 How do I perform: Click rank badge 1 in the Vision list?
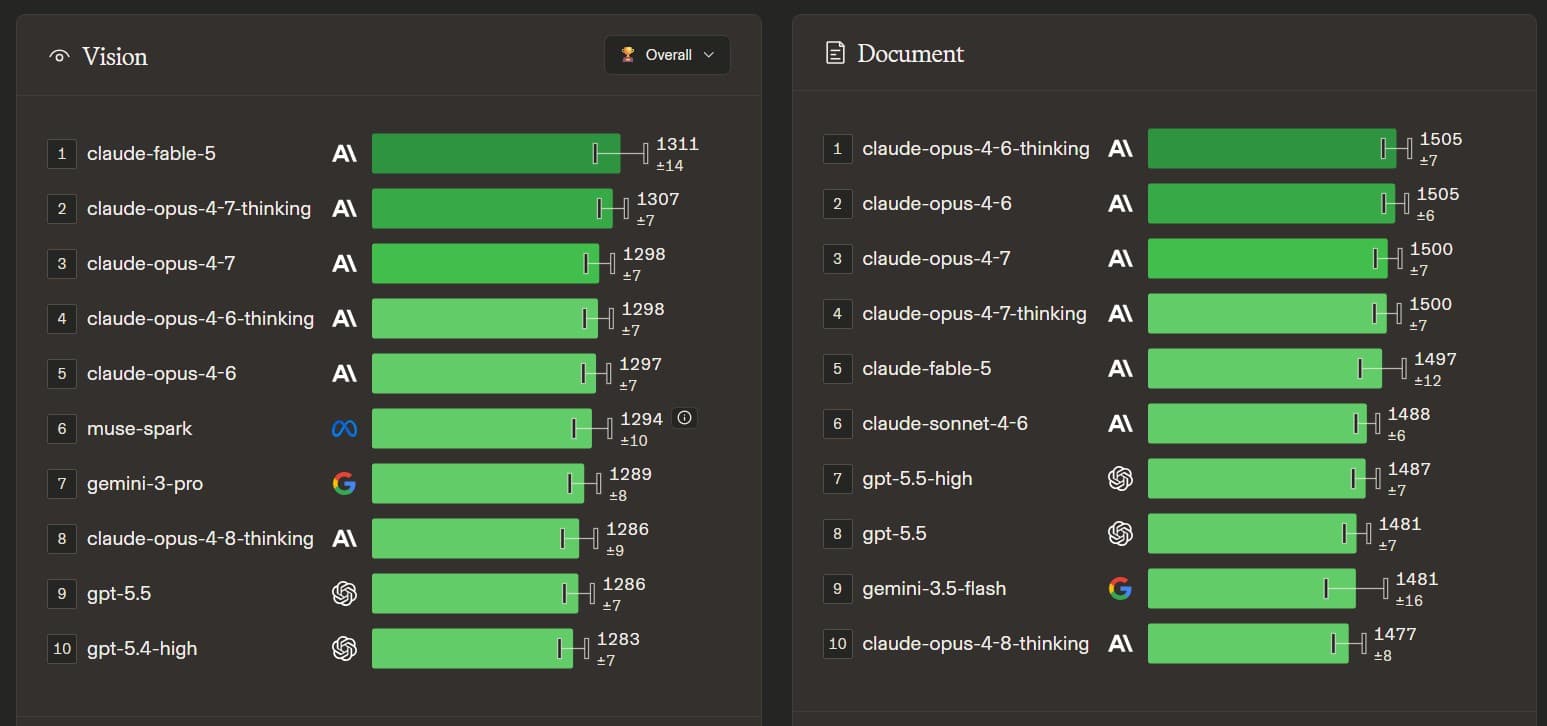pos(62,154)
